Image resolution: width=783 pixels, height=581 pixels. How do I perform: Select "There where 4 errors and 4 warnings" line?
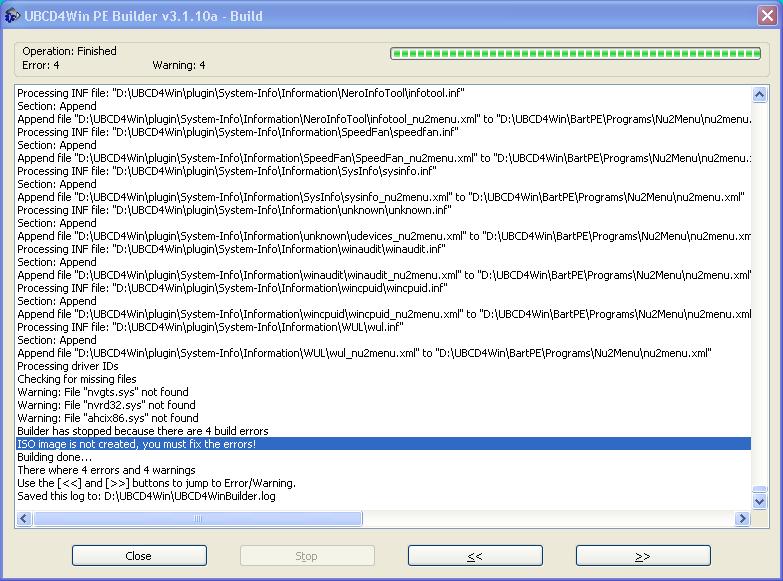pyautogui.click(x=384, y=470)
